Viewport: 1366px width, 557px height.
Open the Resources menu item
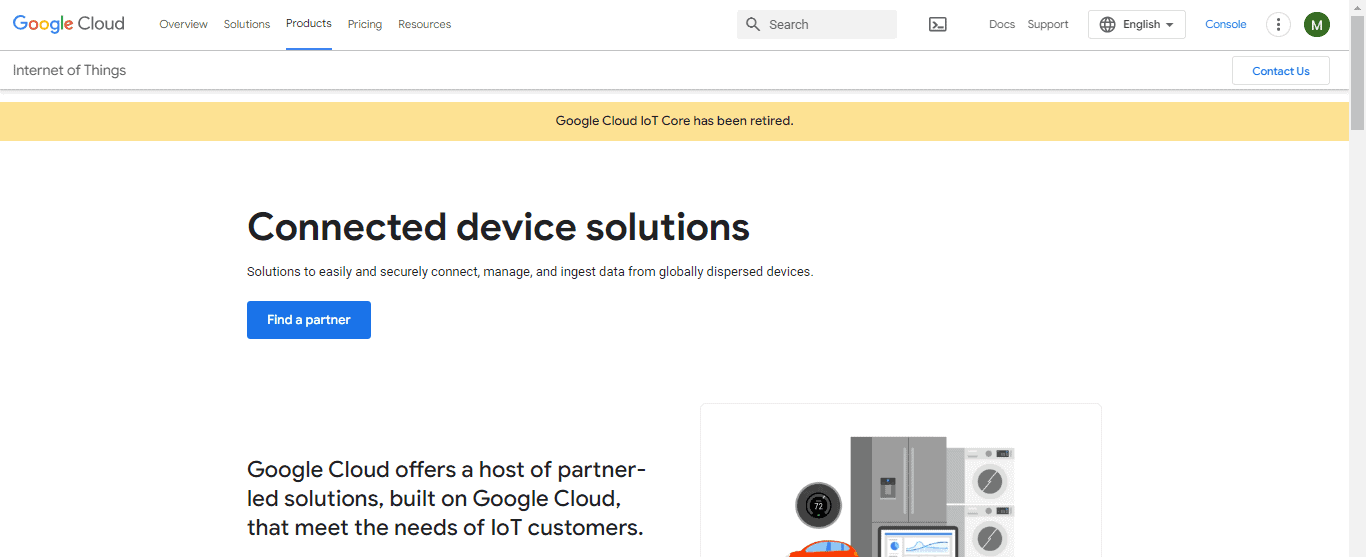click(424, 24)
